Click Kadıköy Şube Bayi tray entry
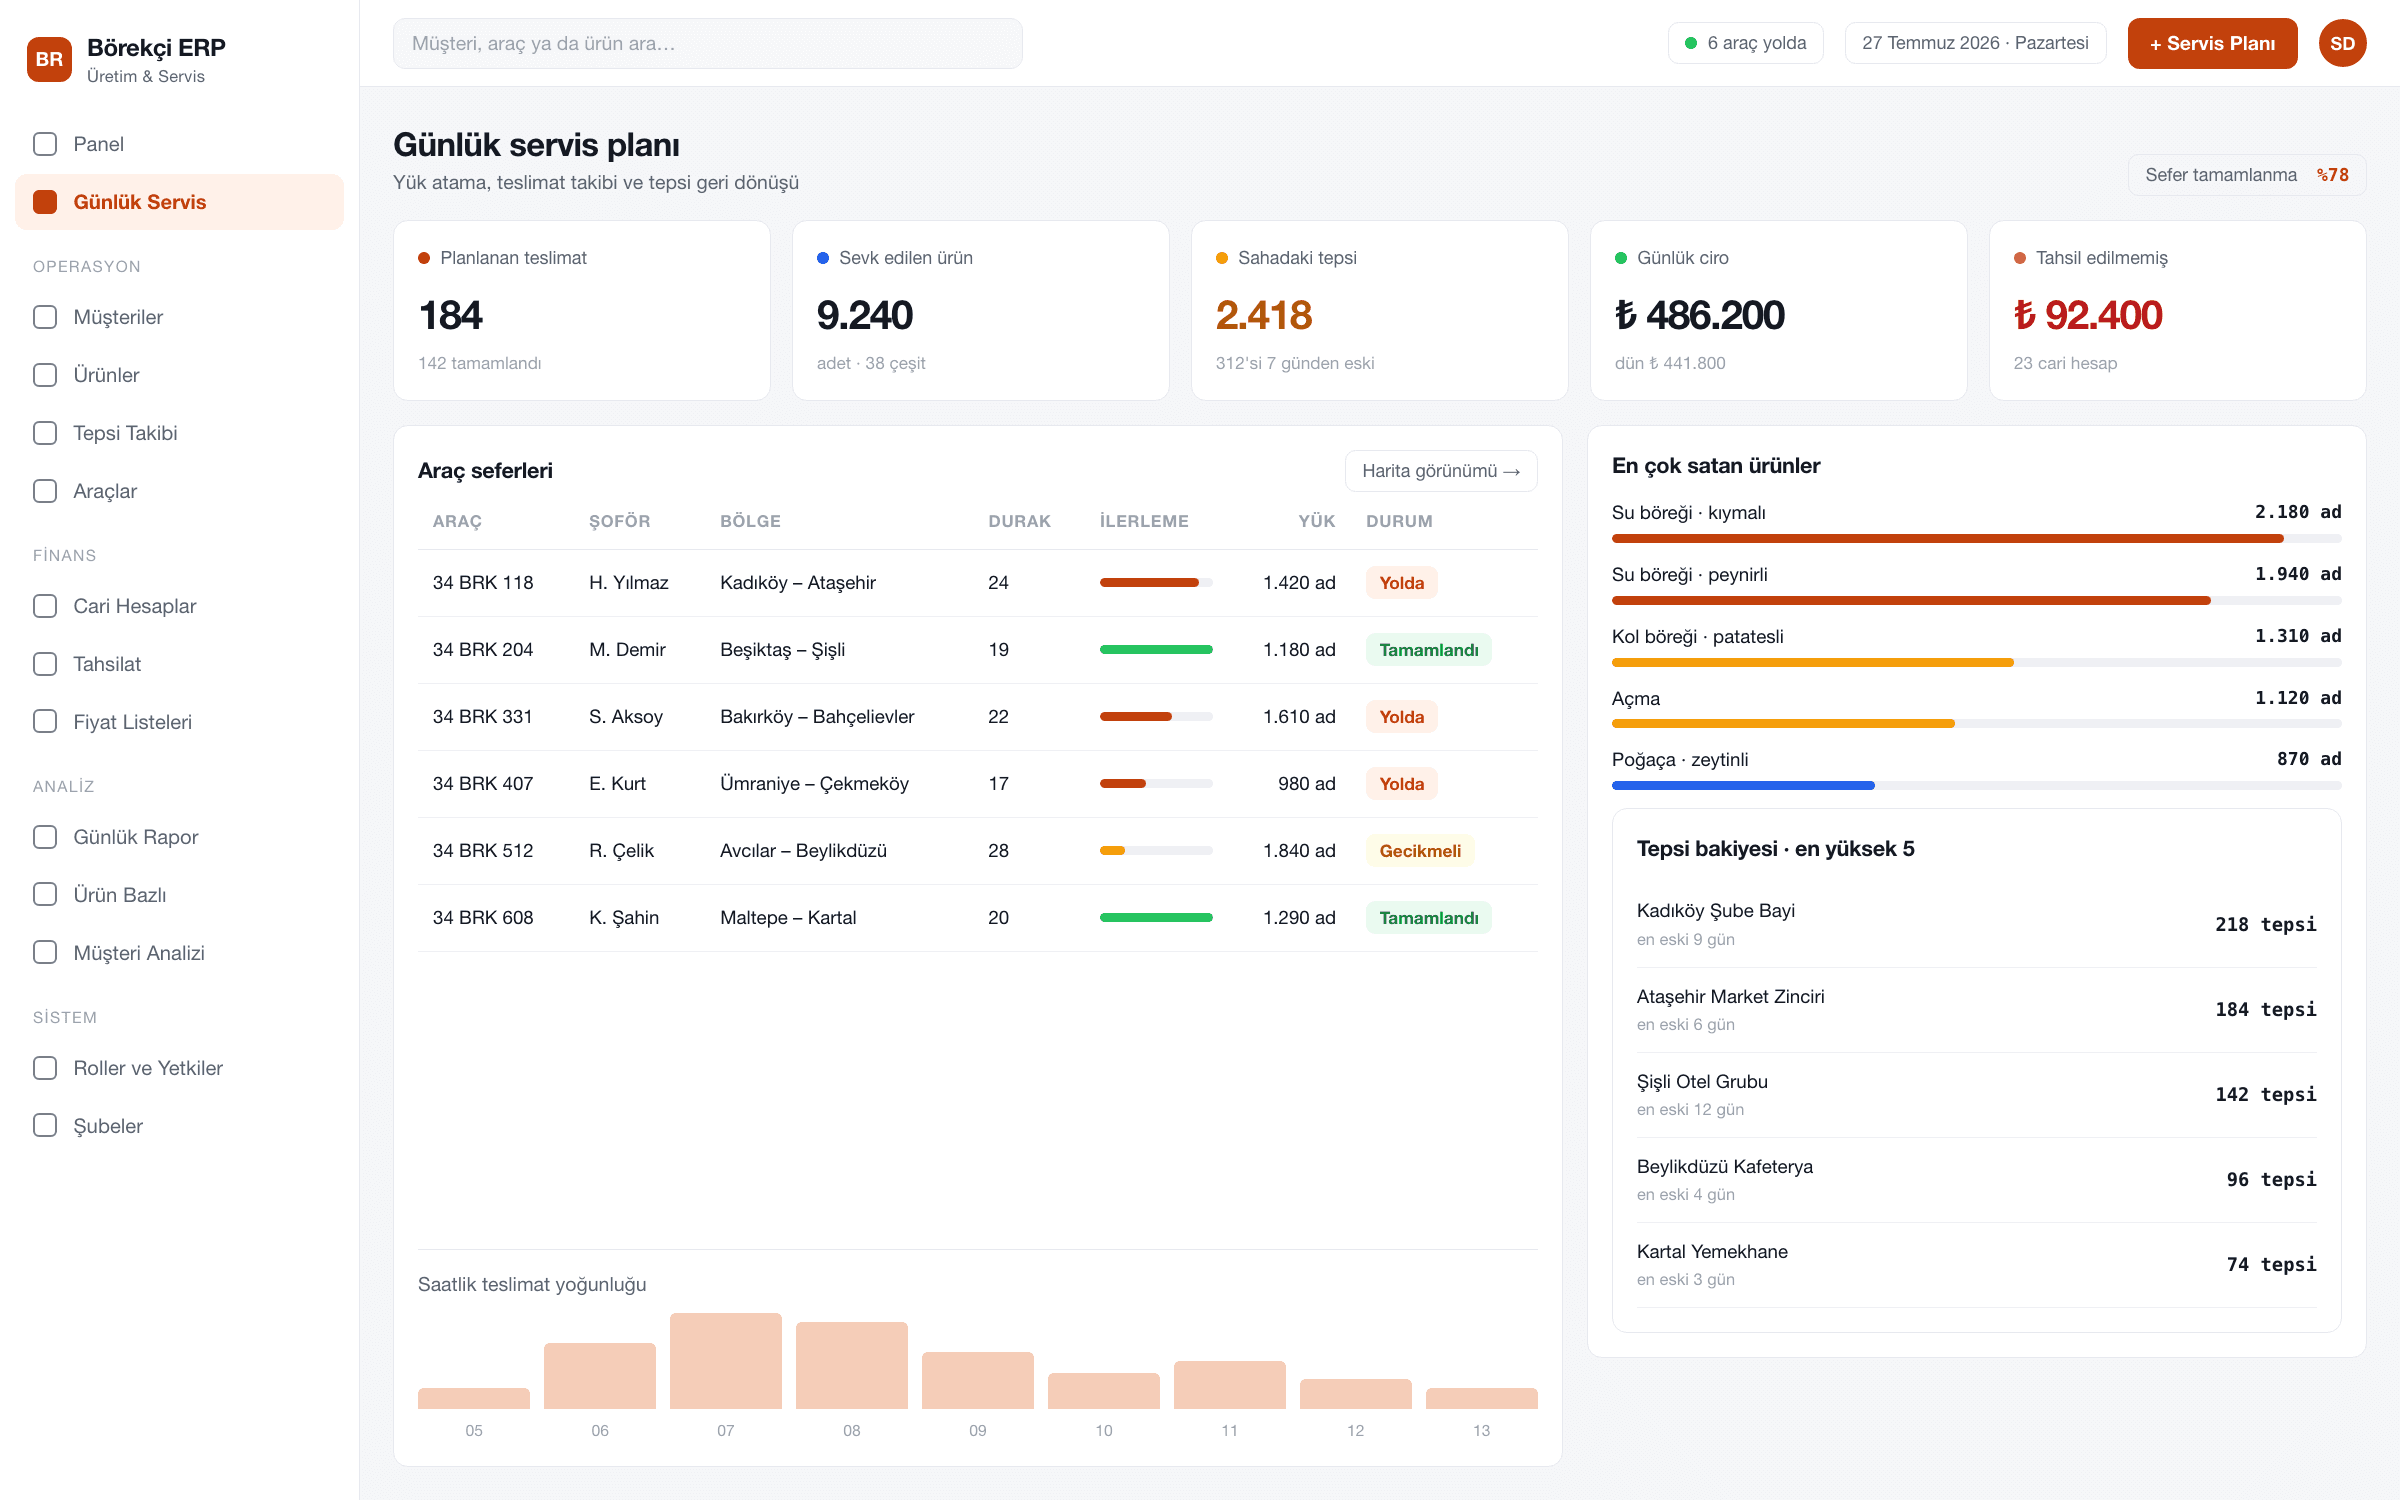 click(x=1976, y=924)
